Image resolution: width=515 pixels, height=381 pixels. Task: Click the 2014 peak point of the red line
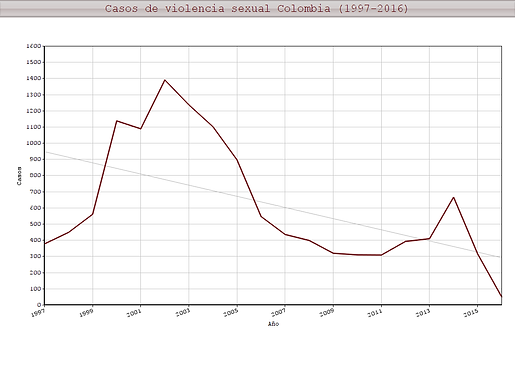(x=453, y=197)
